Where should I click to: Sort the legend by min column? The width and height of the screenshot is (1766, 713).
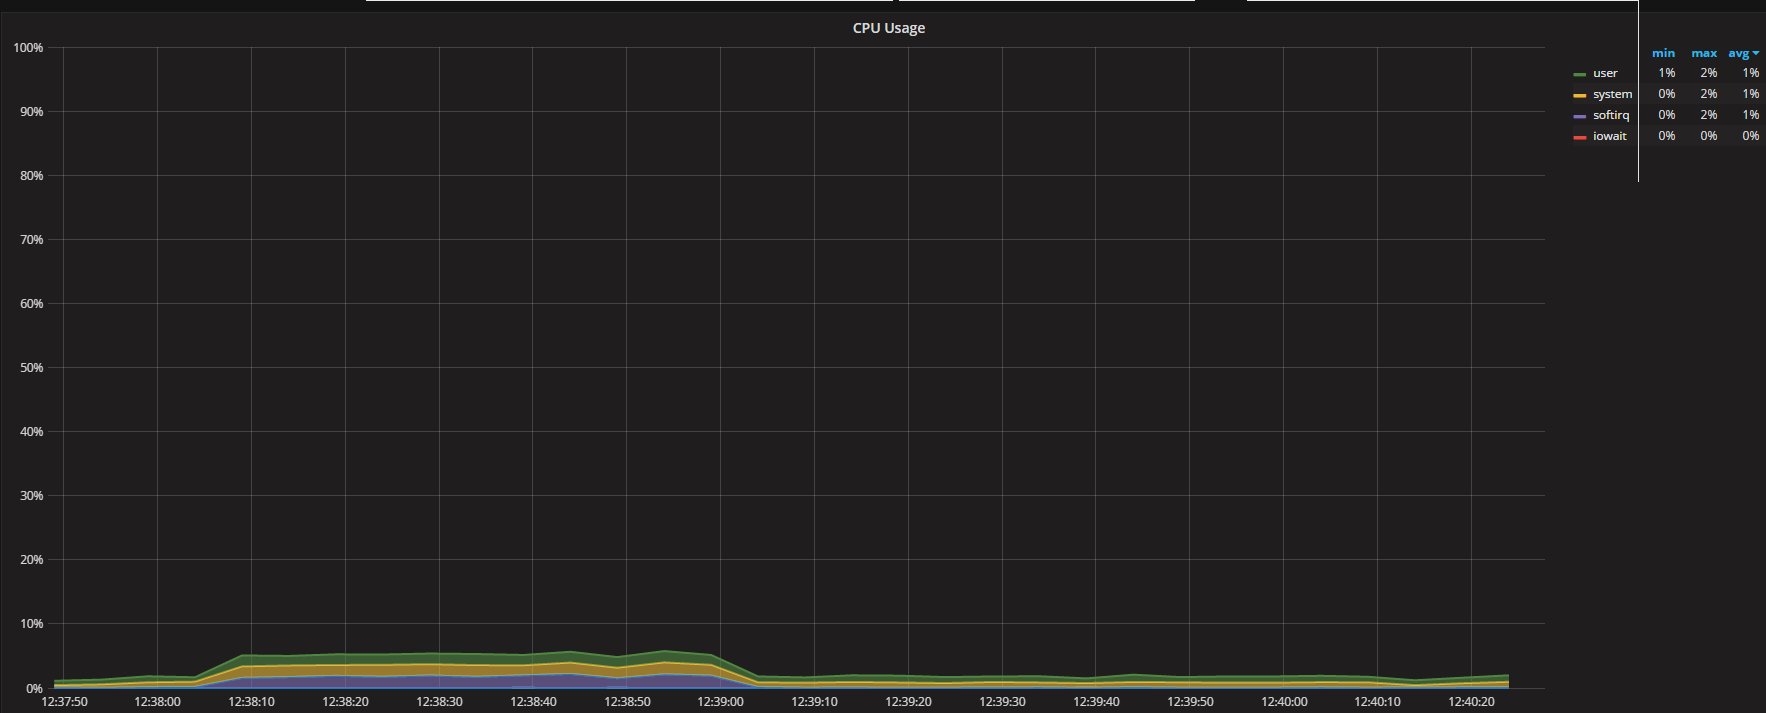(1663, 53)
